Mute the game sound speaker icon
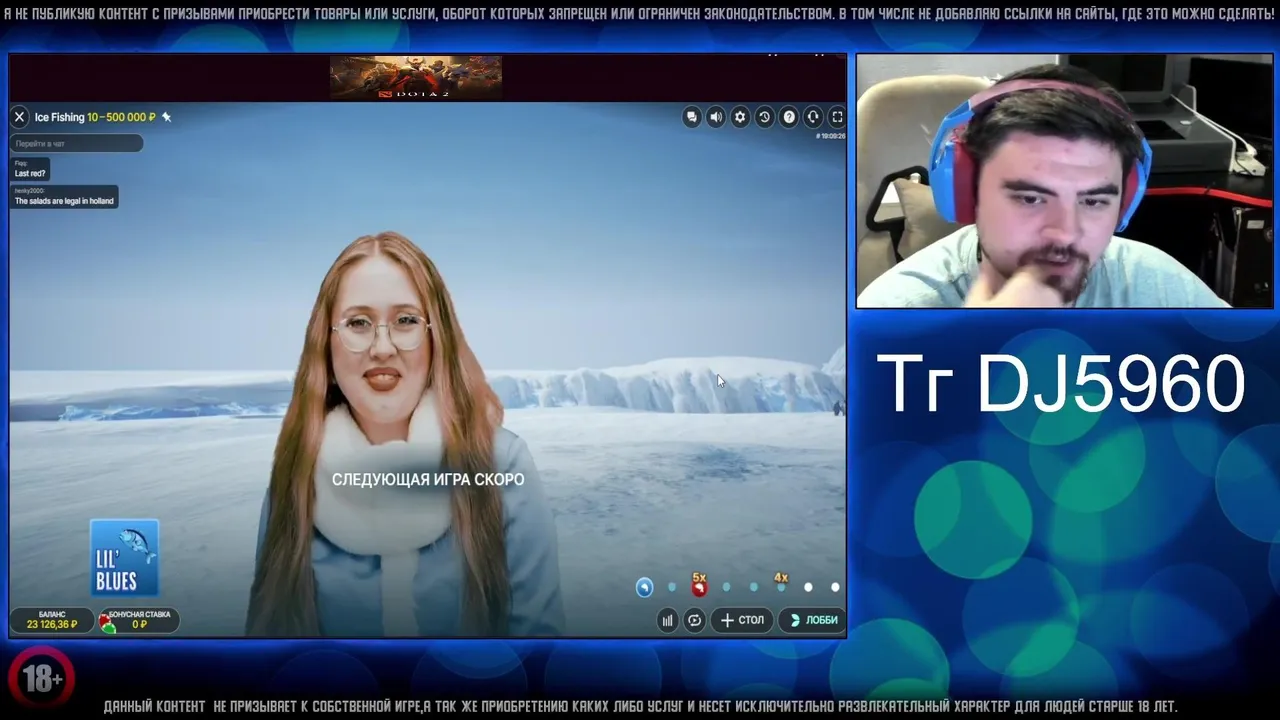Image resolution: width=1280 pixels, height=720 pixels. coord(716,117)
